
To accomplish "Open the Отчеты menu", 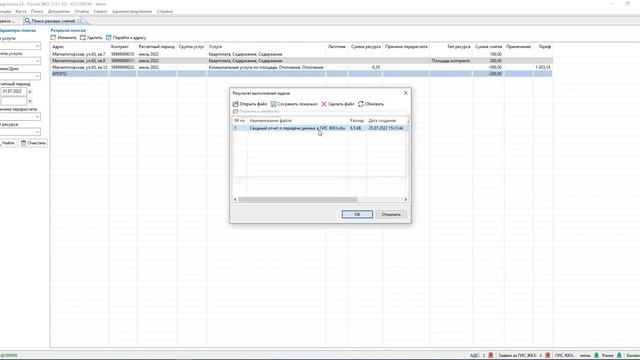I will (x=82, y=11).
